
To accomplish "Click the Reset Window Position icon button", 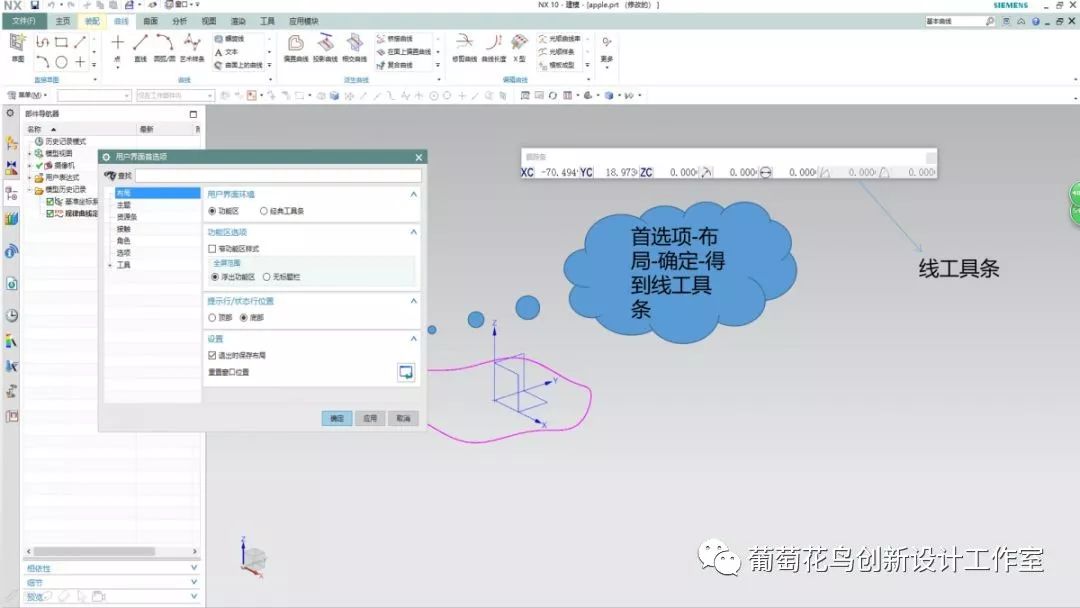I will [406, 373].
